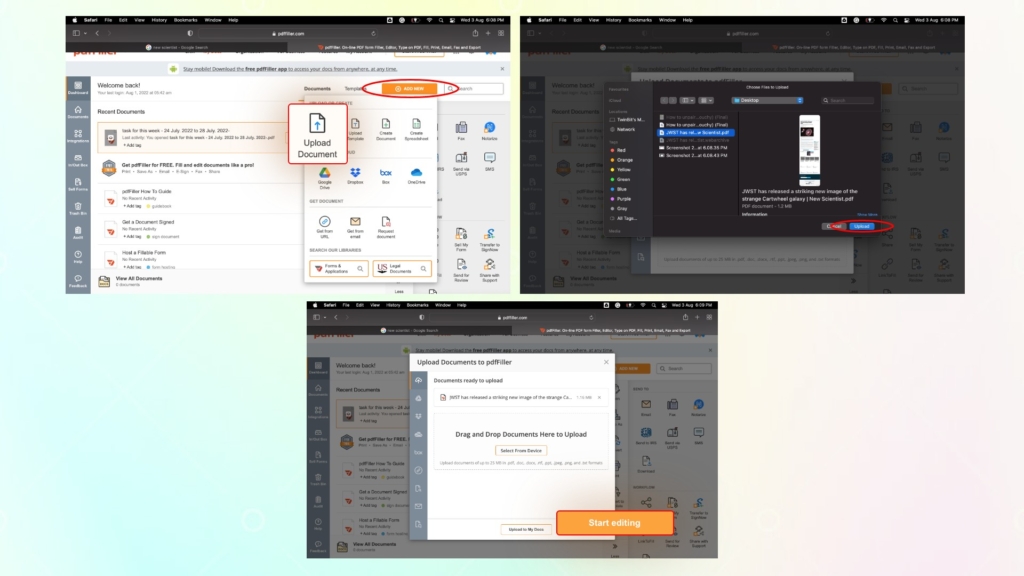The height and width of the screenshot is (576, 1024).
Task: Open Integrations in the ADD NEW screenshot sidebar
Action: (x=78, y=136)
